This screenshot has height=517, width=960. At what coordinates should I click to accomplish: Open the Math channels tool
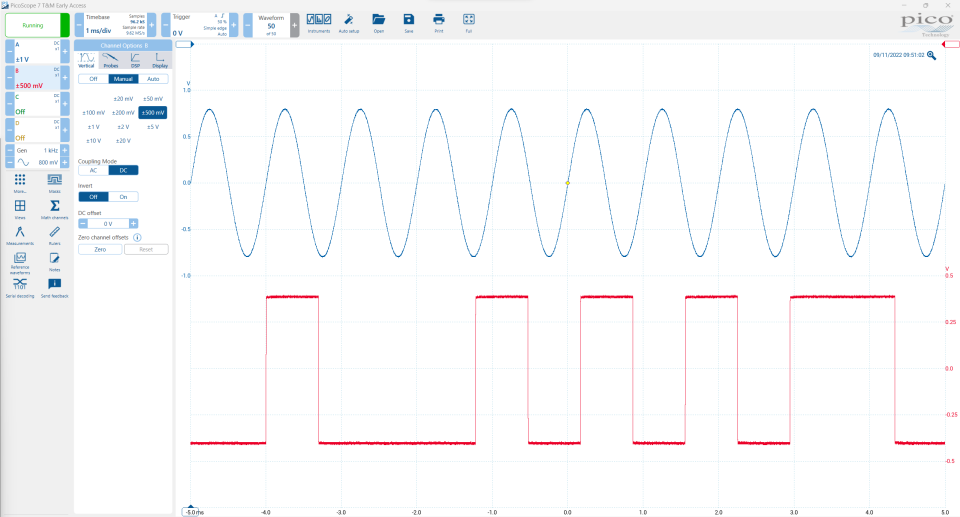(x=55, y=208)
